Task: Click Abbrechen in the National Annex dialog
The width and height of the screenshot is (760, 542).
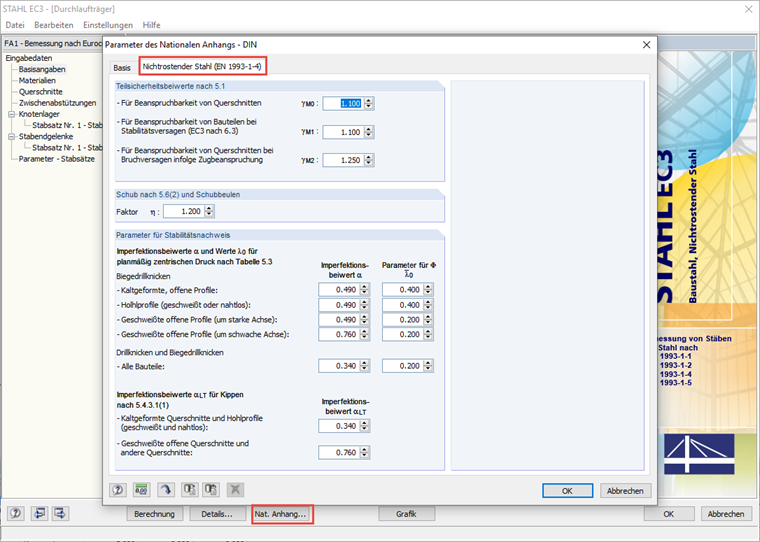Action: click(x=625, y=491)
